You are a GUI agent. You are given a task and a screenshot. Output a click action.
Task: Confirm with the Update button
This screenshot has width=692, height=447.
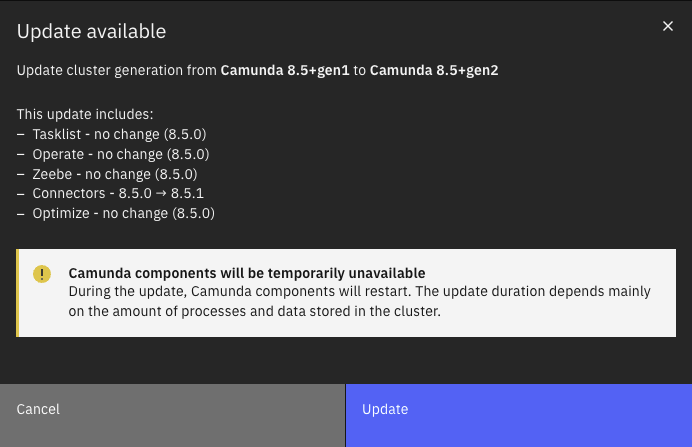click(518, 409)
